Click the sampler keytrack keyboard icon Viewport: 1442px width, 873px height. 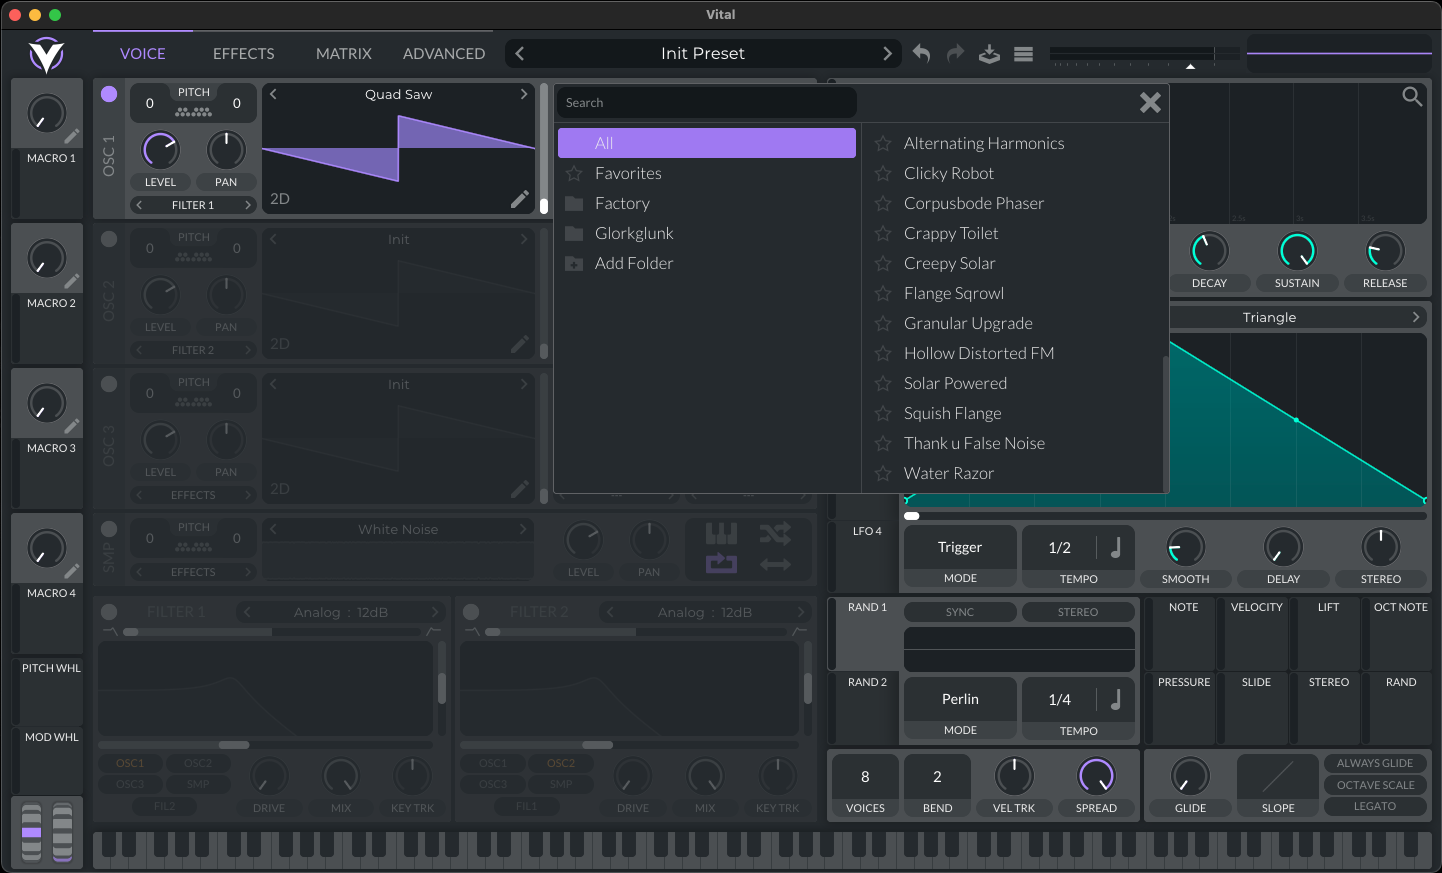[721, 534]
